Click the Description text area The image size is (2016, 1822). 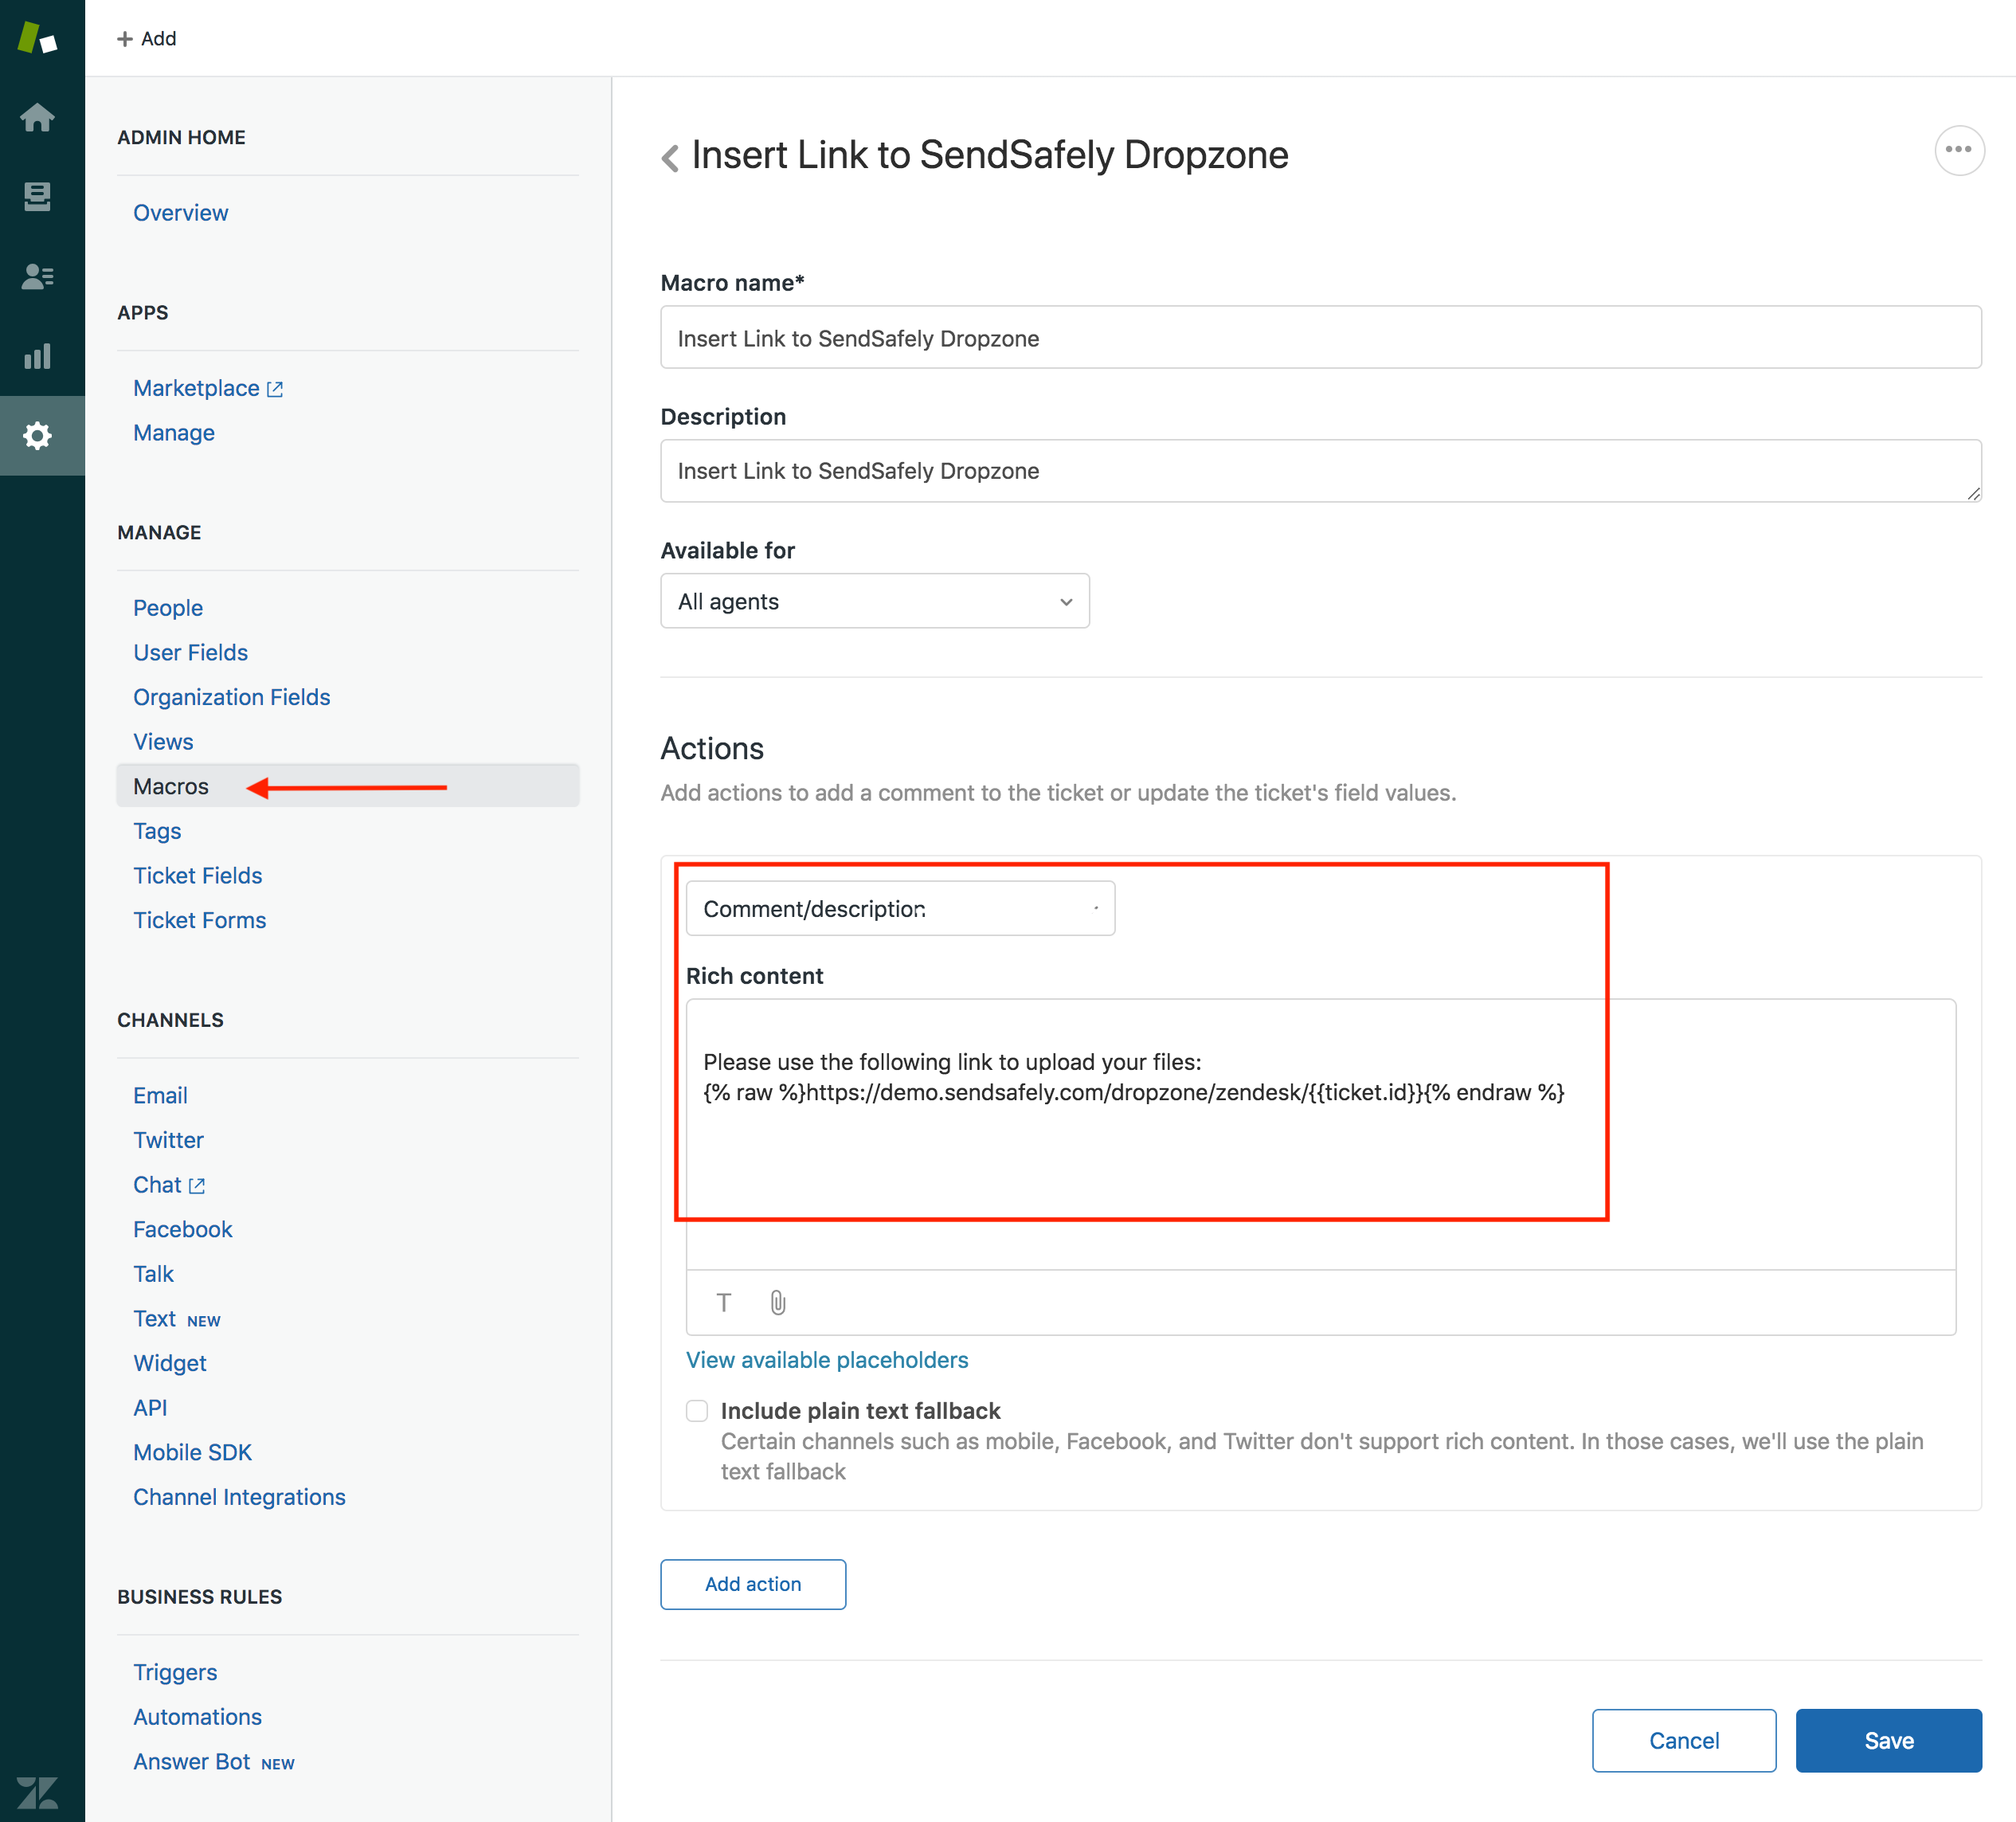(1321, 470)
